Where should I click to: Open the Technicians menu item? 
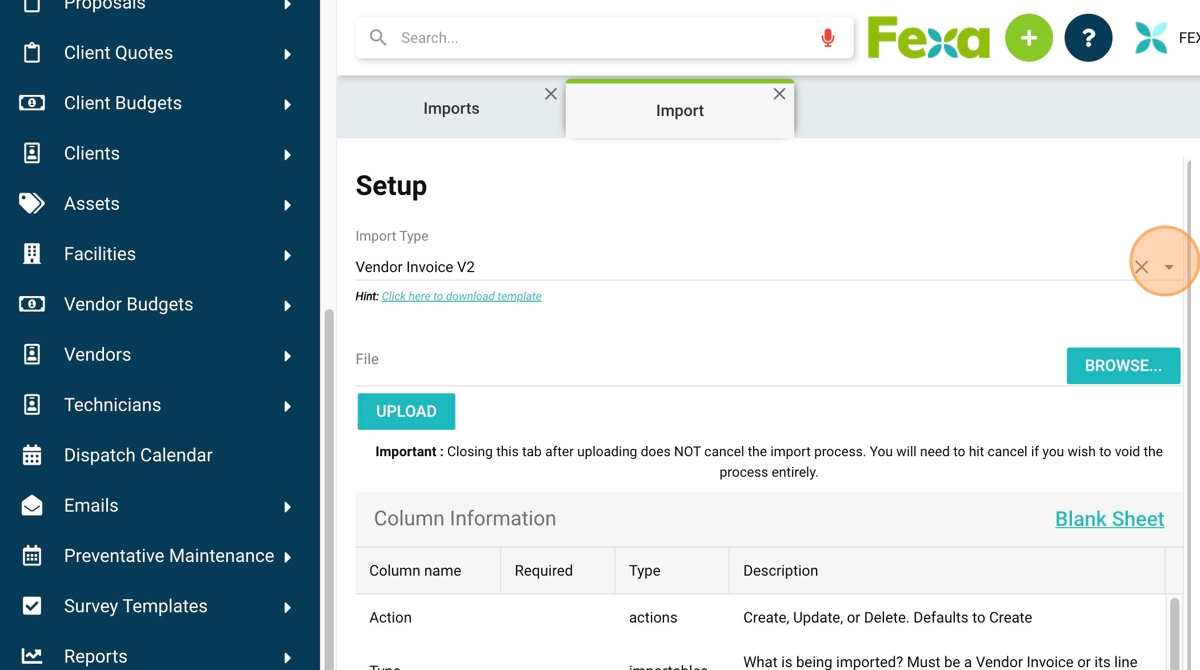(x=112, y=405)
